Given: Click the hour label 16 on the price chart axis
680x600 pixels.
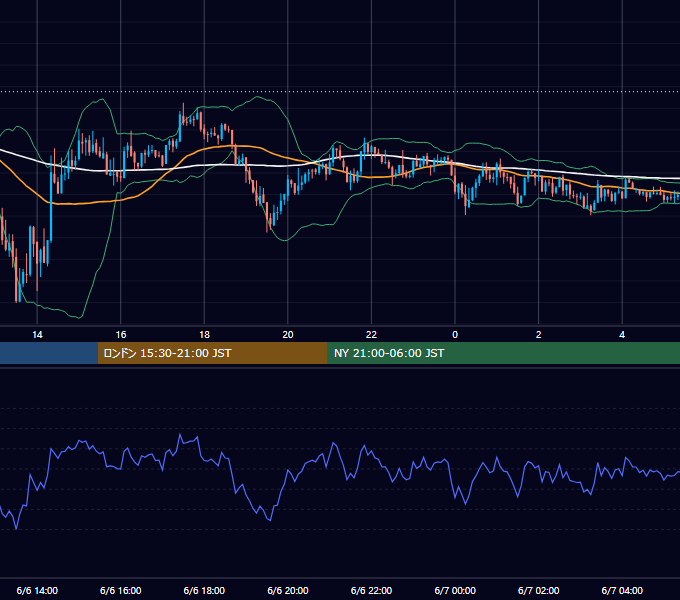Looking at the screenshot, I should (121, 335).
